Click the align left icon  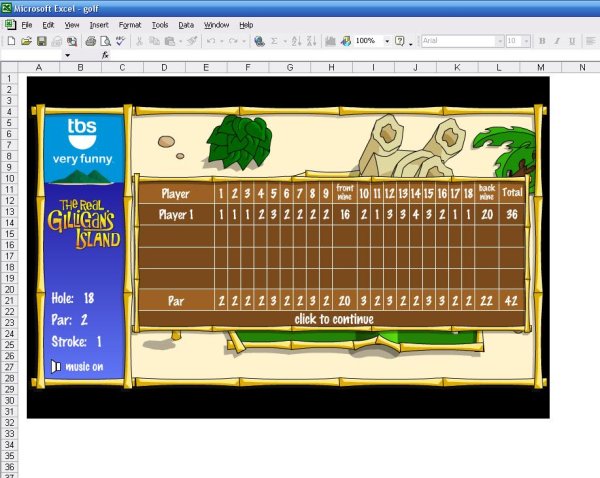(x=590, y=41)
